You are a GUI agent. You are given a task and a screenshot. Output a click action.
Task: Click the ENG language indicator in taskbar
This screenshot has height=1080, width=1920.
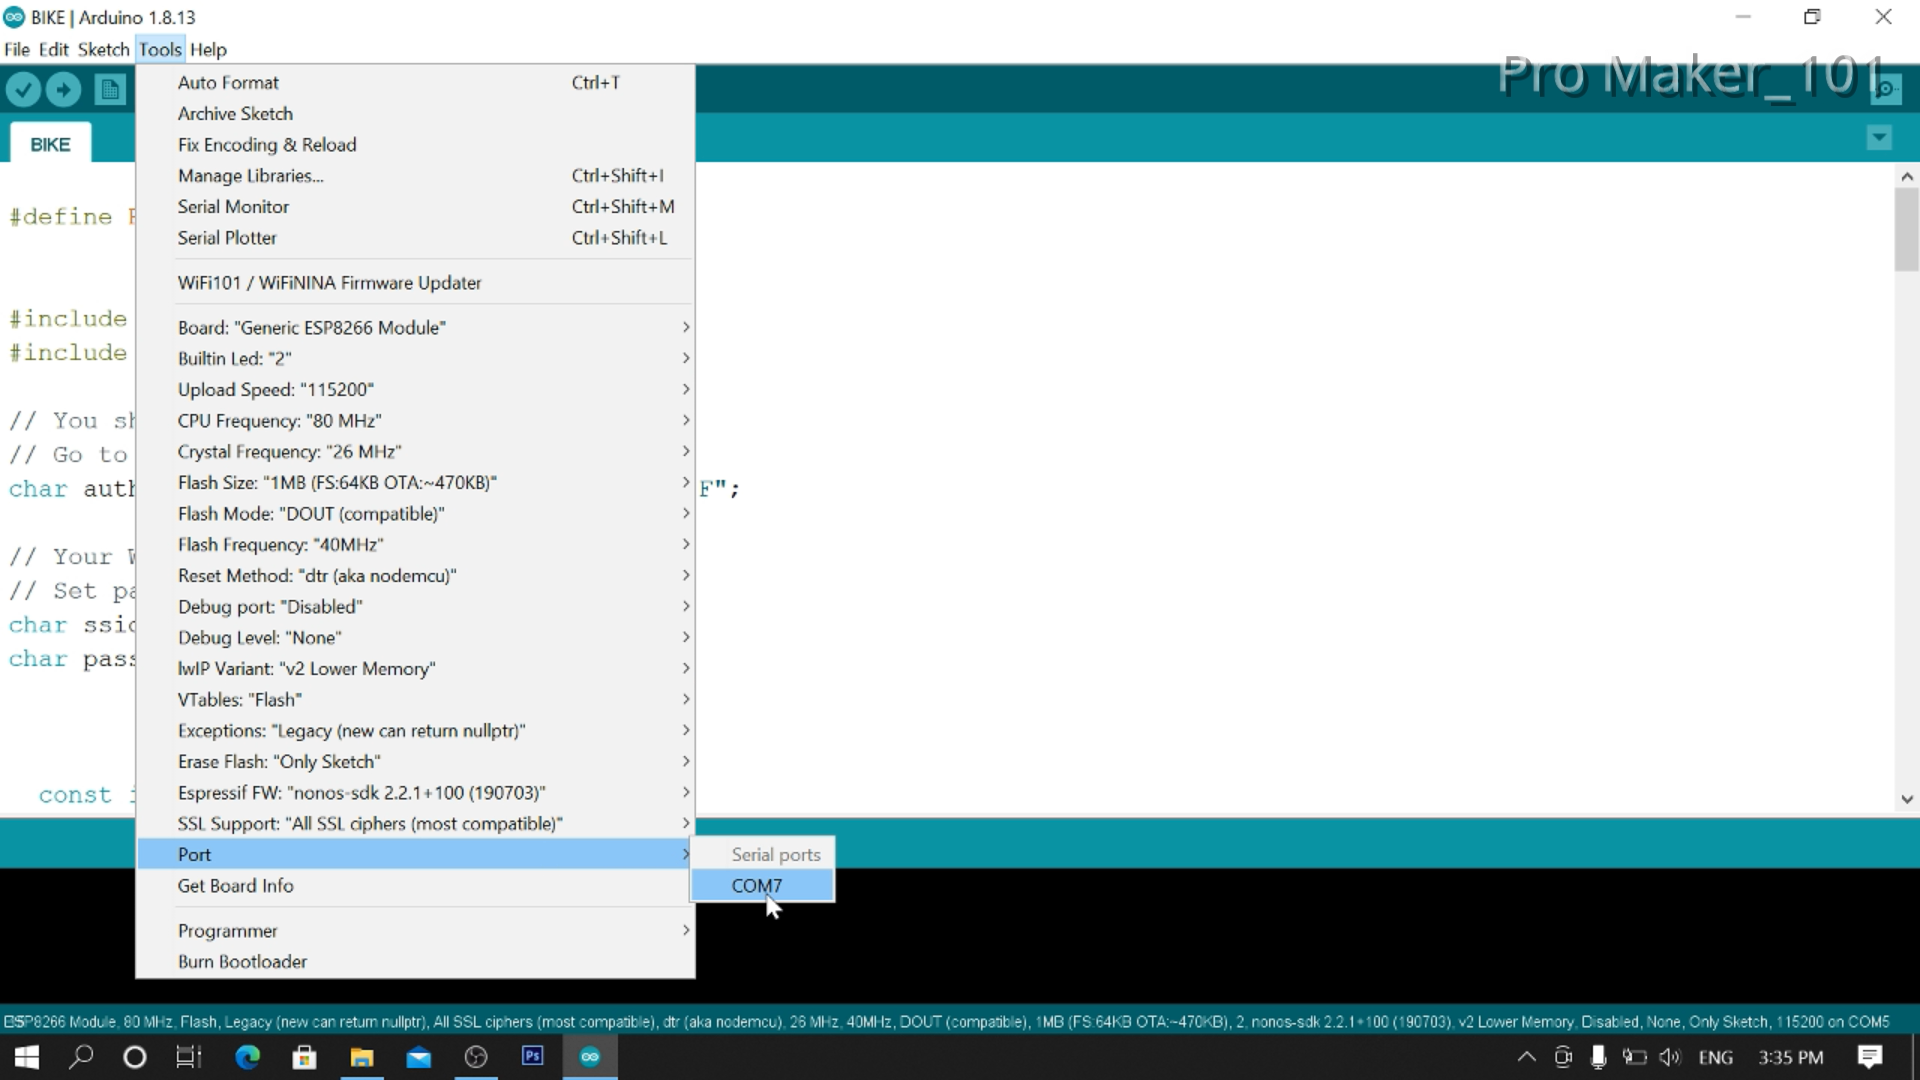(x=1717, y=1057)
